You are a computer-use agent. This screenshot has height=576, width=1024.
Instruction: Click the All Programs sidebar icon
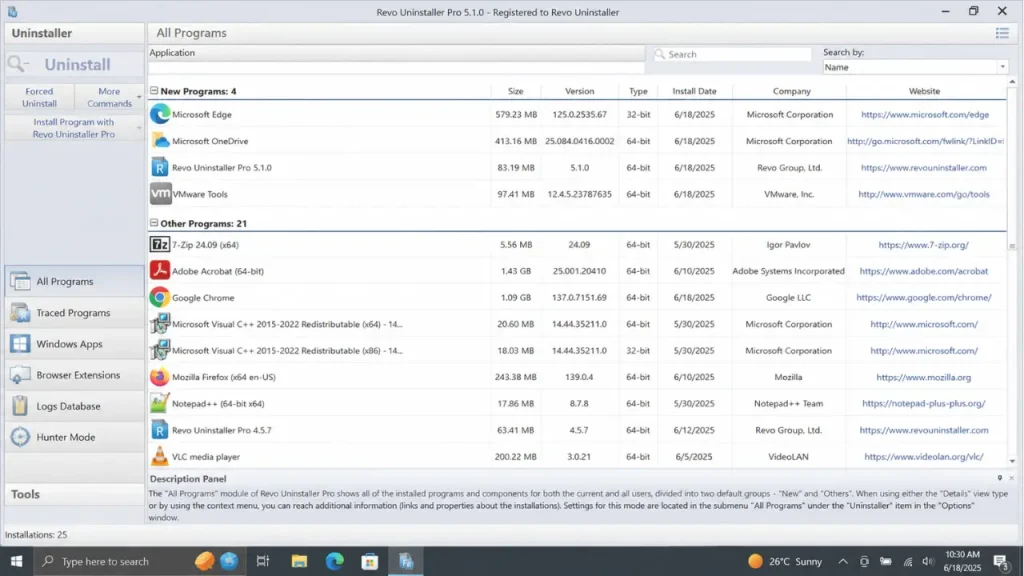20,281
